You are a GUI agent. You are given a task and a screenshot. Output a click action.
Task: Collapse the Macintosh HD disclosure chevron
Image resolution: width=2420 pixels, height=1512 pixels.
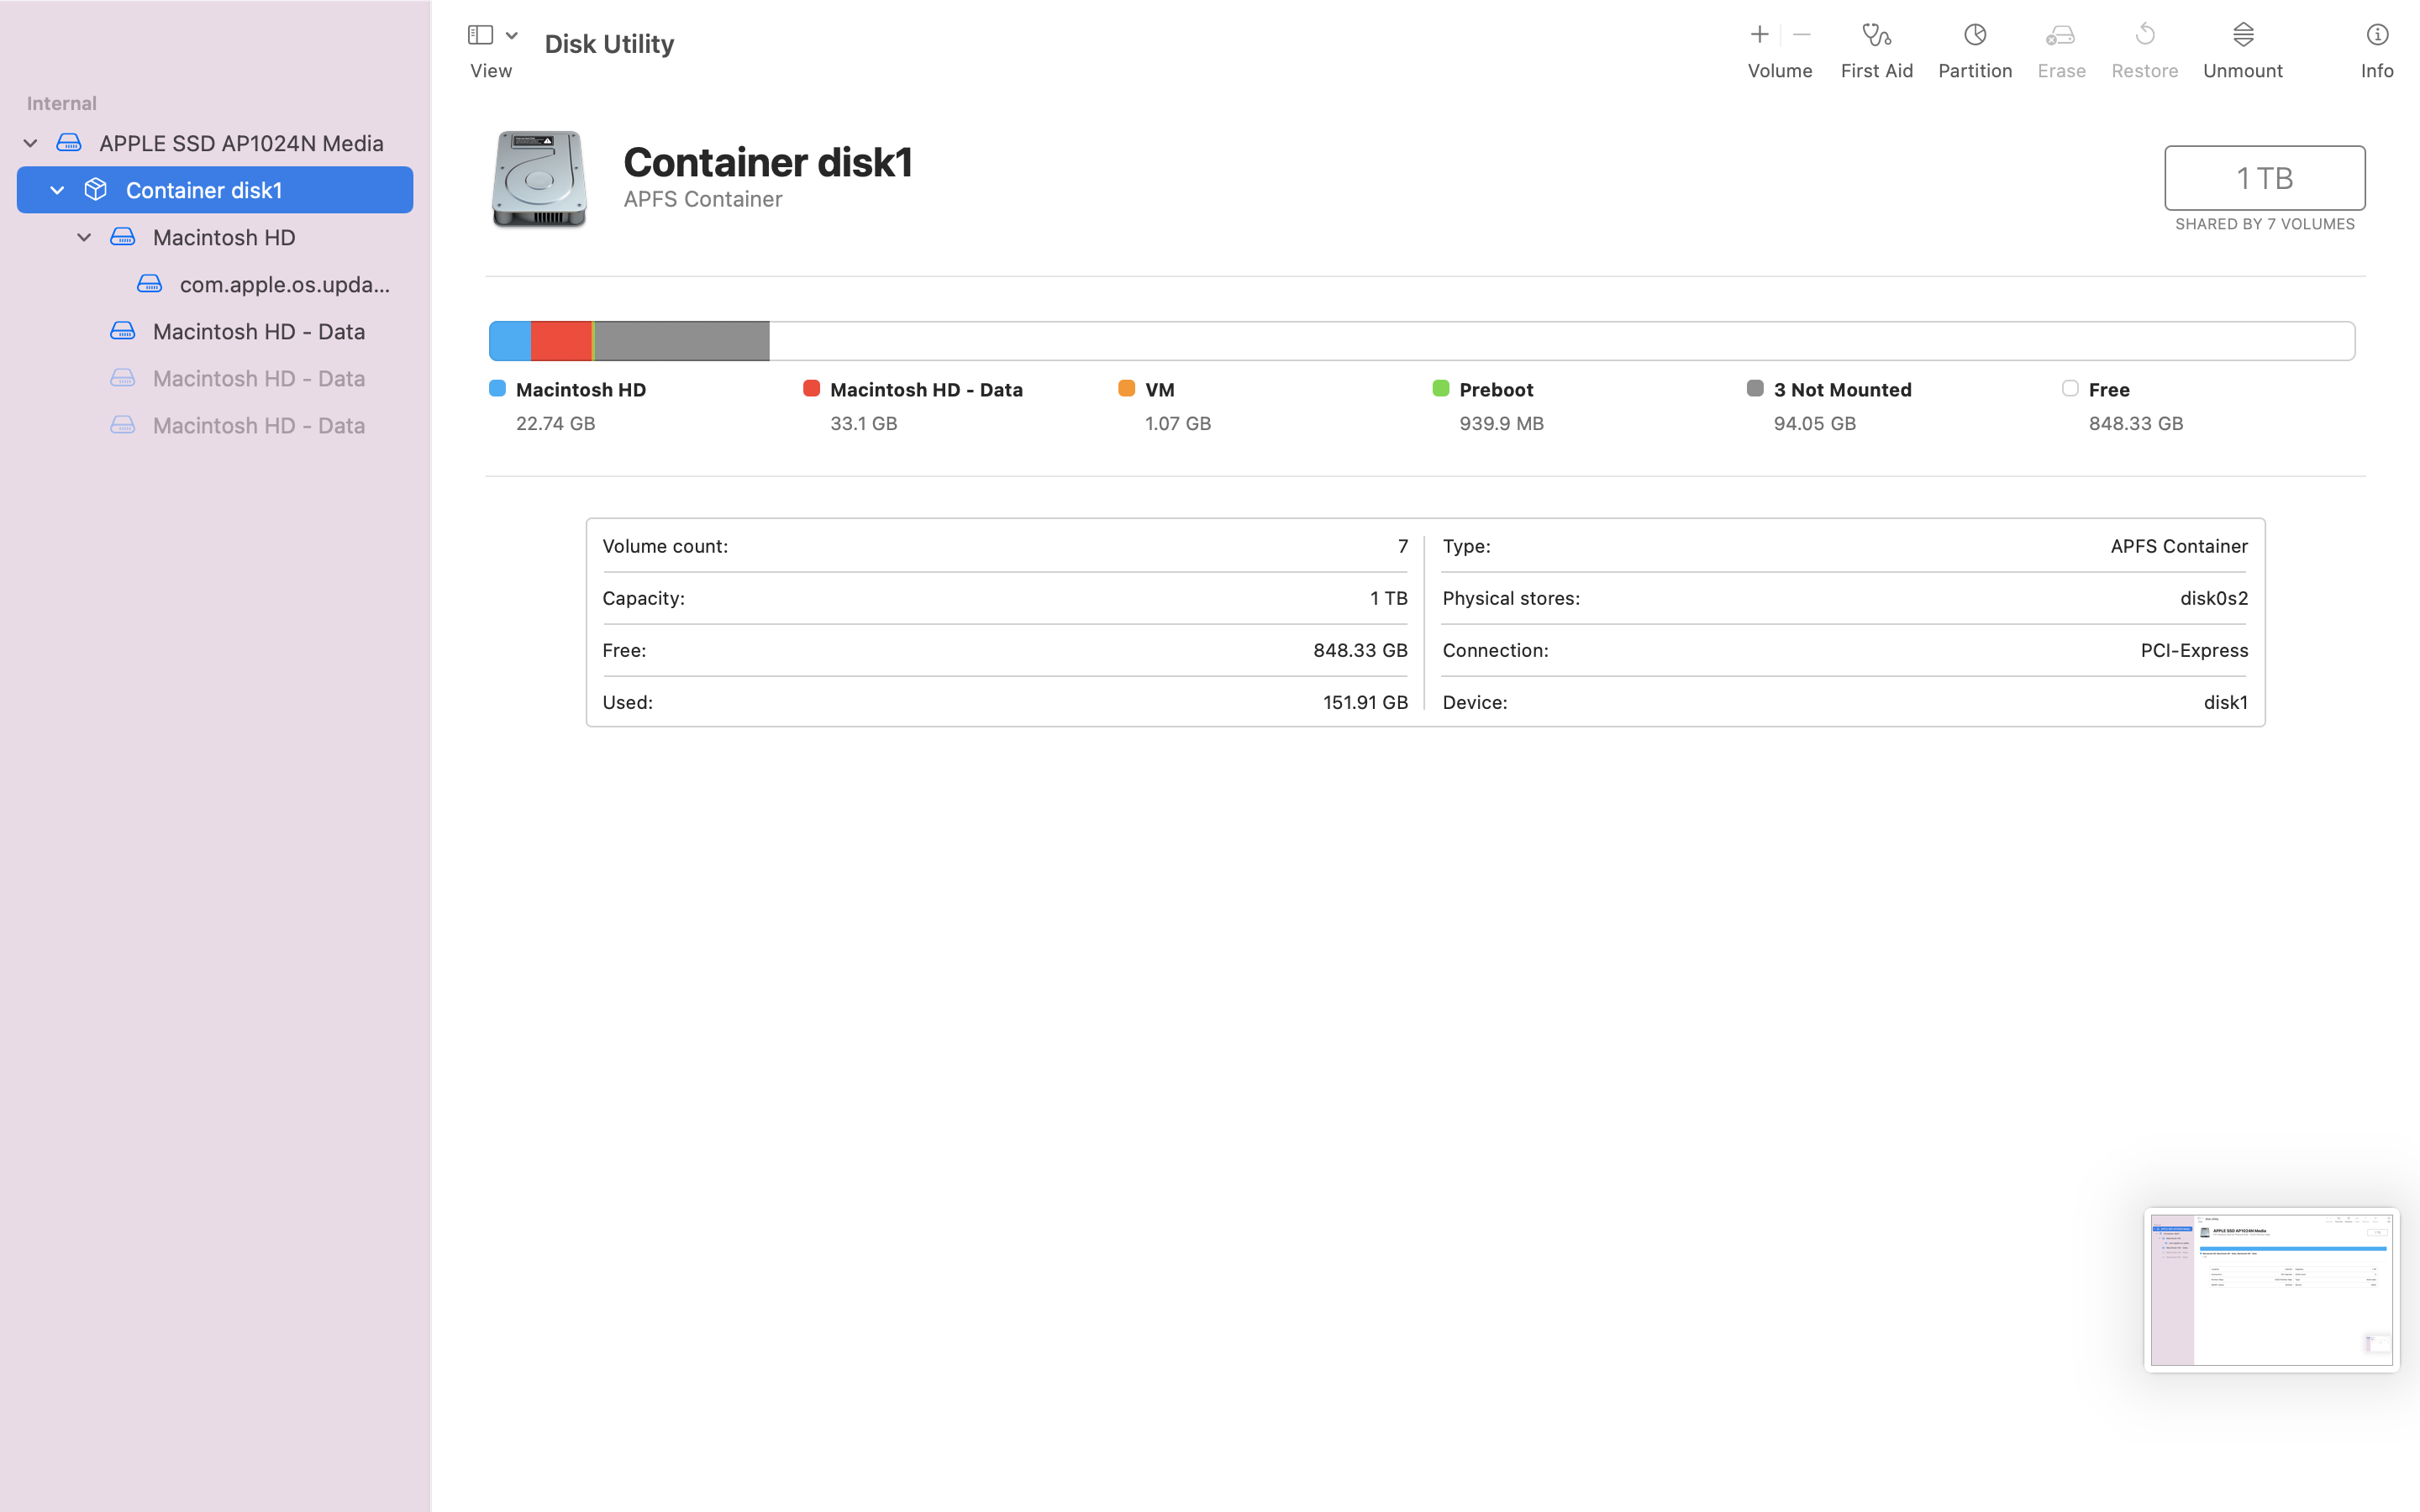coord(84,237)
